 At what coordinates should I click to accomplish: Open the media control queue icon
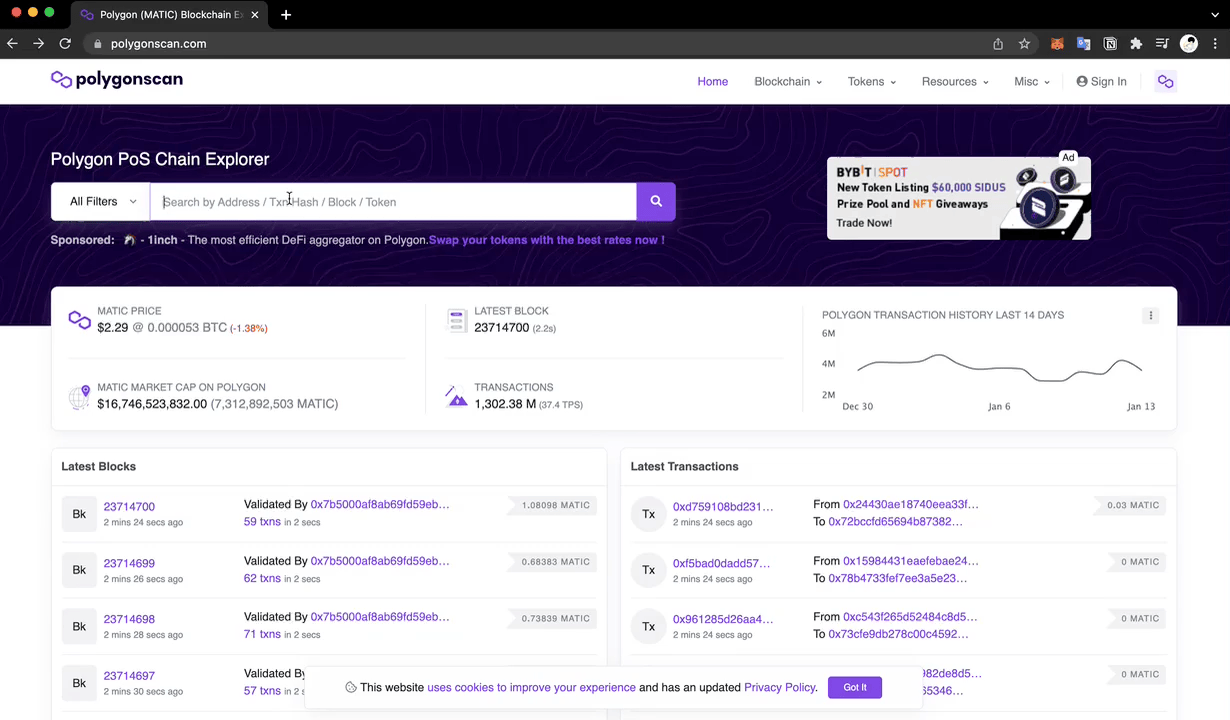[1162, 44]
